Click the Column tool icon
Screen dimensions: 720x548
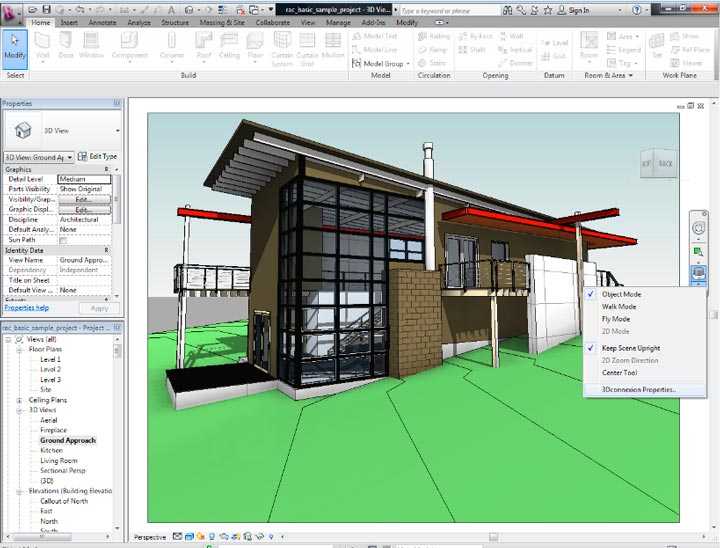[172, 41]
